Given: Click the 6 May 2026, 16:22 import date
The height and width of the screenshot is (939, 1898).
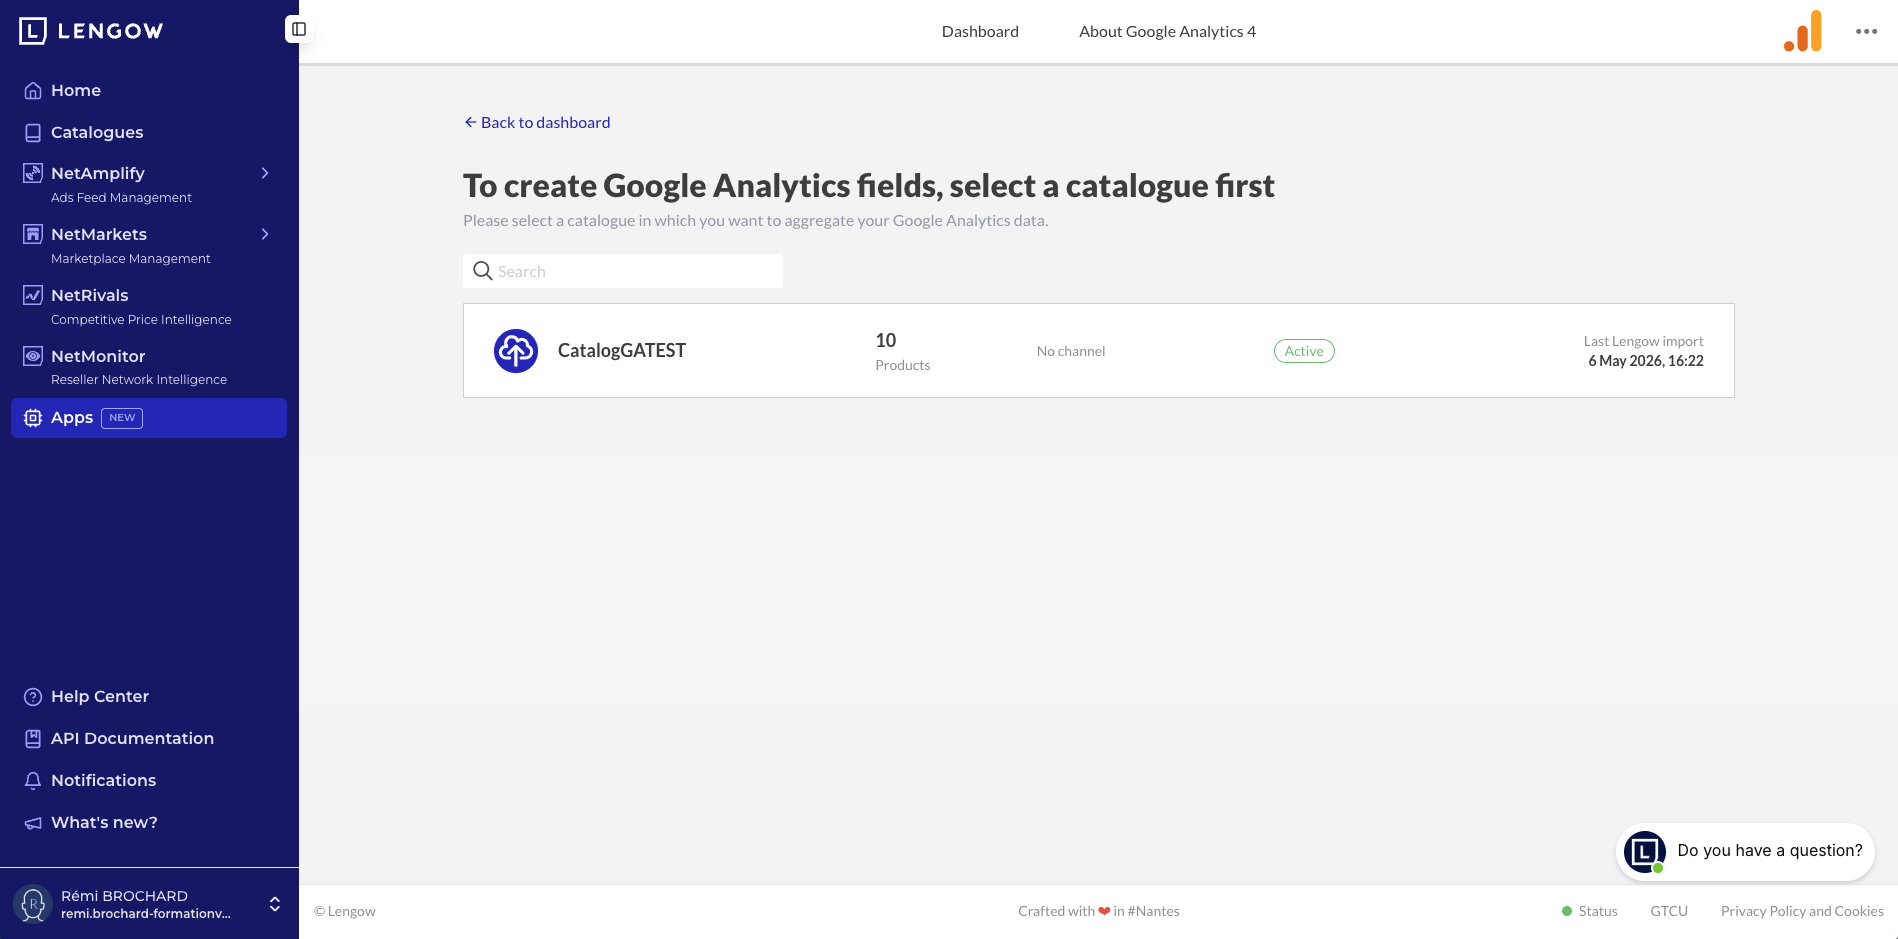Looking at the screenshot, I should click(x=1646, y=361).
